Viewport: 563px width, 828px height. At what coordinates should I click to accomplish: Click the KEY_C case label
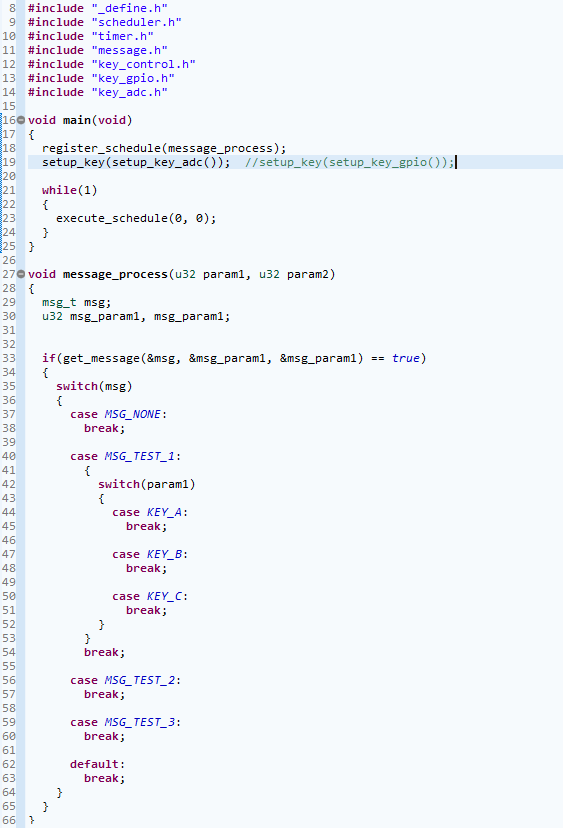(x=150, y=596)
